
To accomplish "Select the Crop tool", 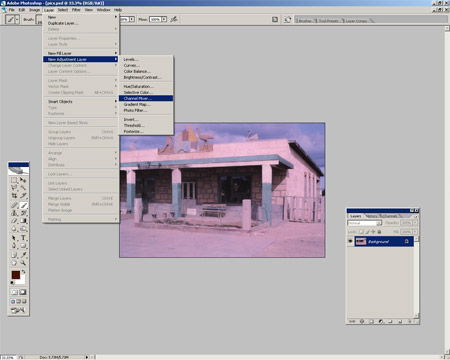I will pos(14,196).
